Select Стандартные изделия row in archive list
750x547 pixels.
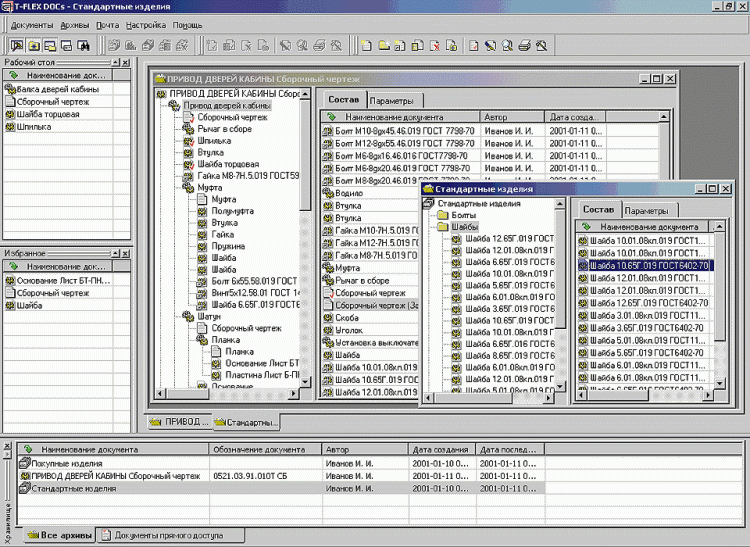point(281,488)
